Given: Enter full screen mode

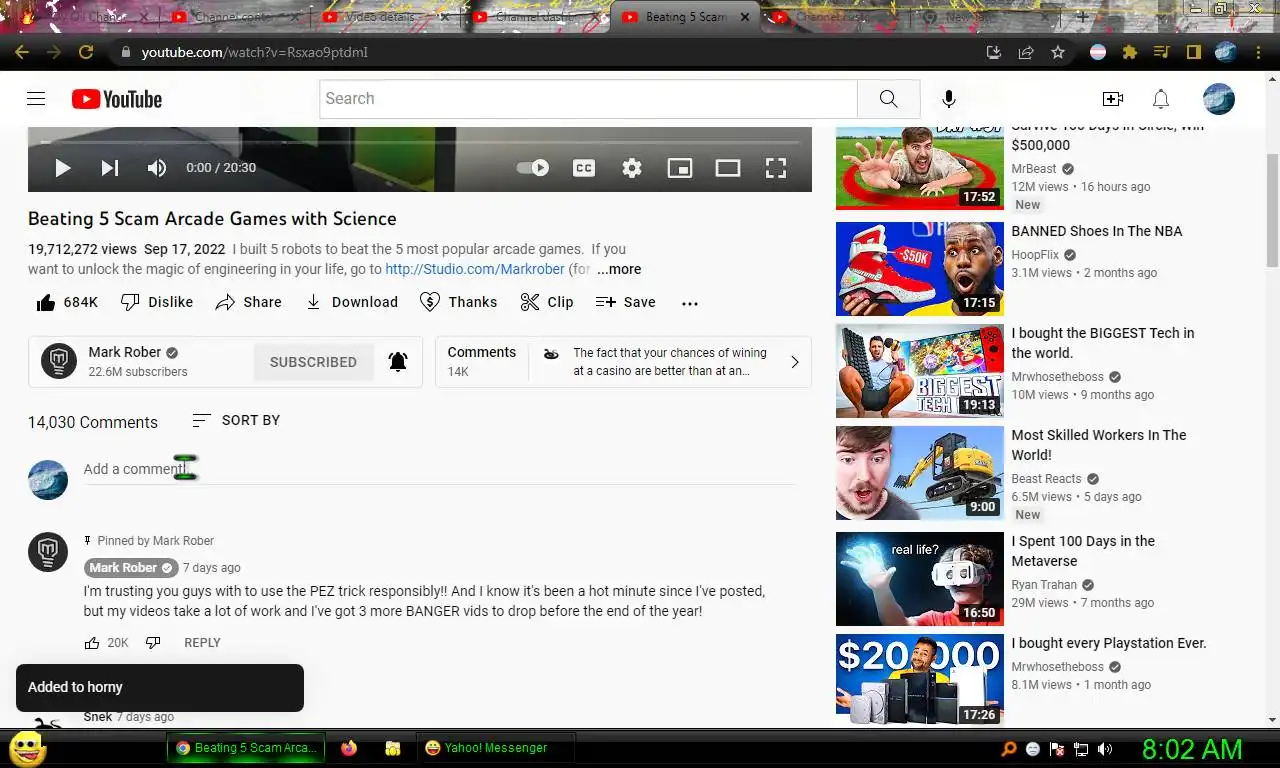Looking at the screenshot, I should tap(776, 168).
